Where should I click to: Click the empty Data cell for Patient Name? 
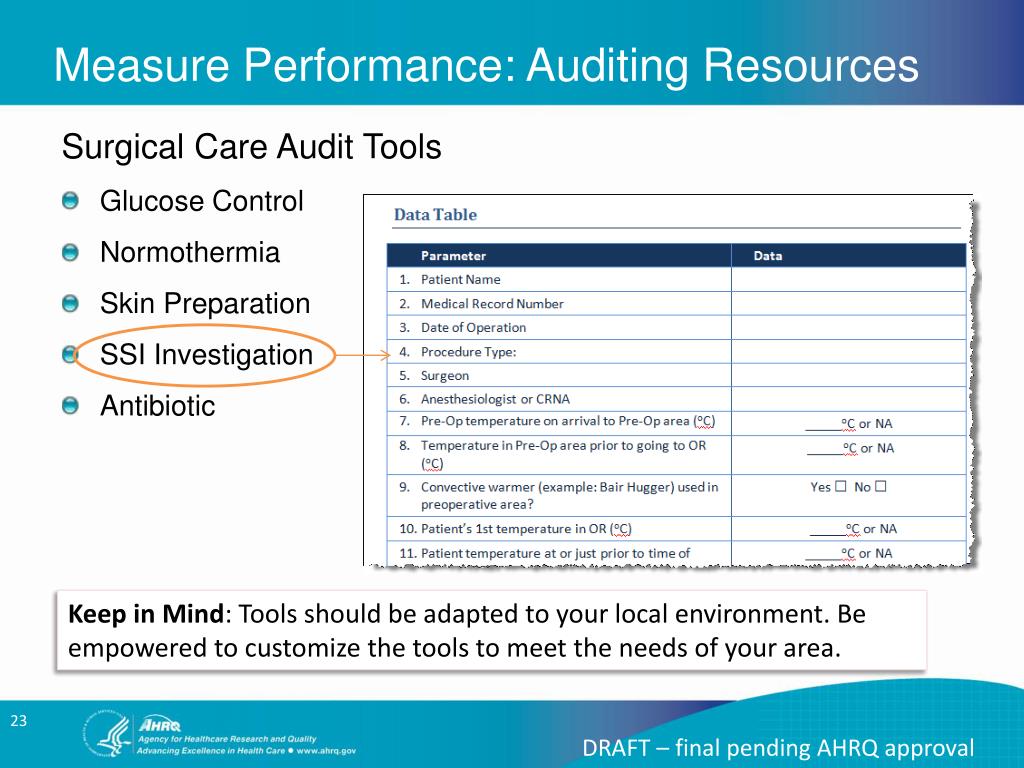tap(849, 280)
